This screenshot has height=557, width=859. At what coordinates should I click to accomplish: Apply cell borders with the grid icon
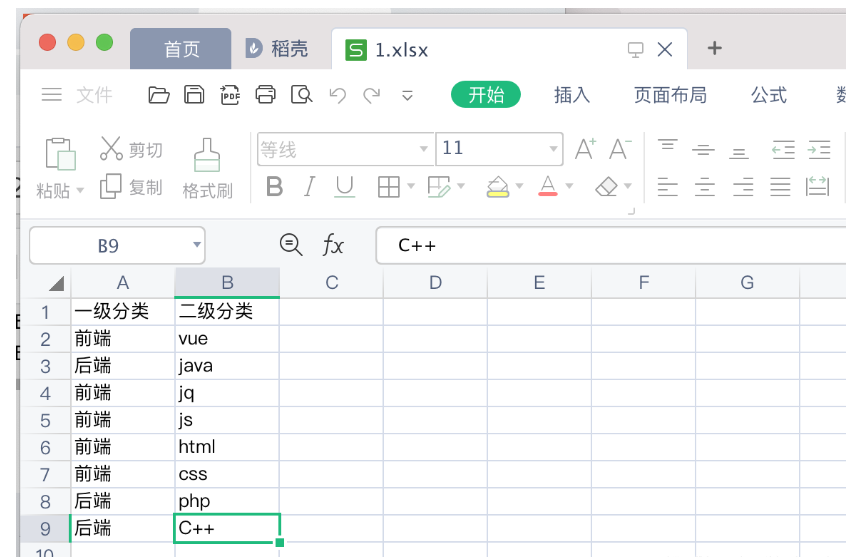(x=388, y=187)
